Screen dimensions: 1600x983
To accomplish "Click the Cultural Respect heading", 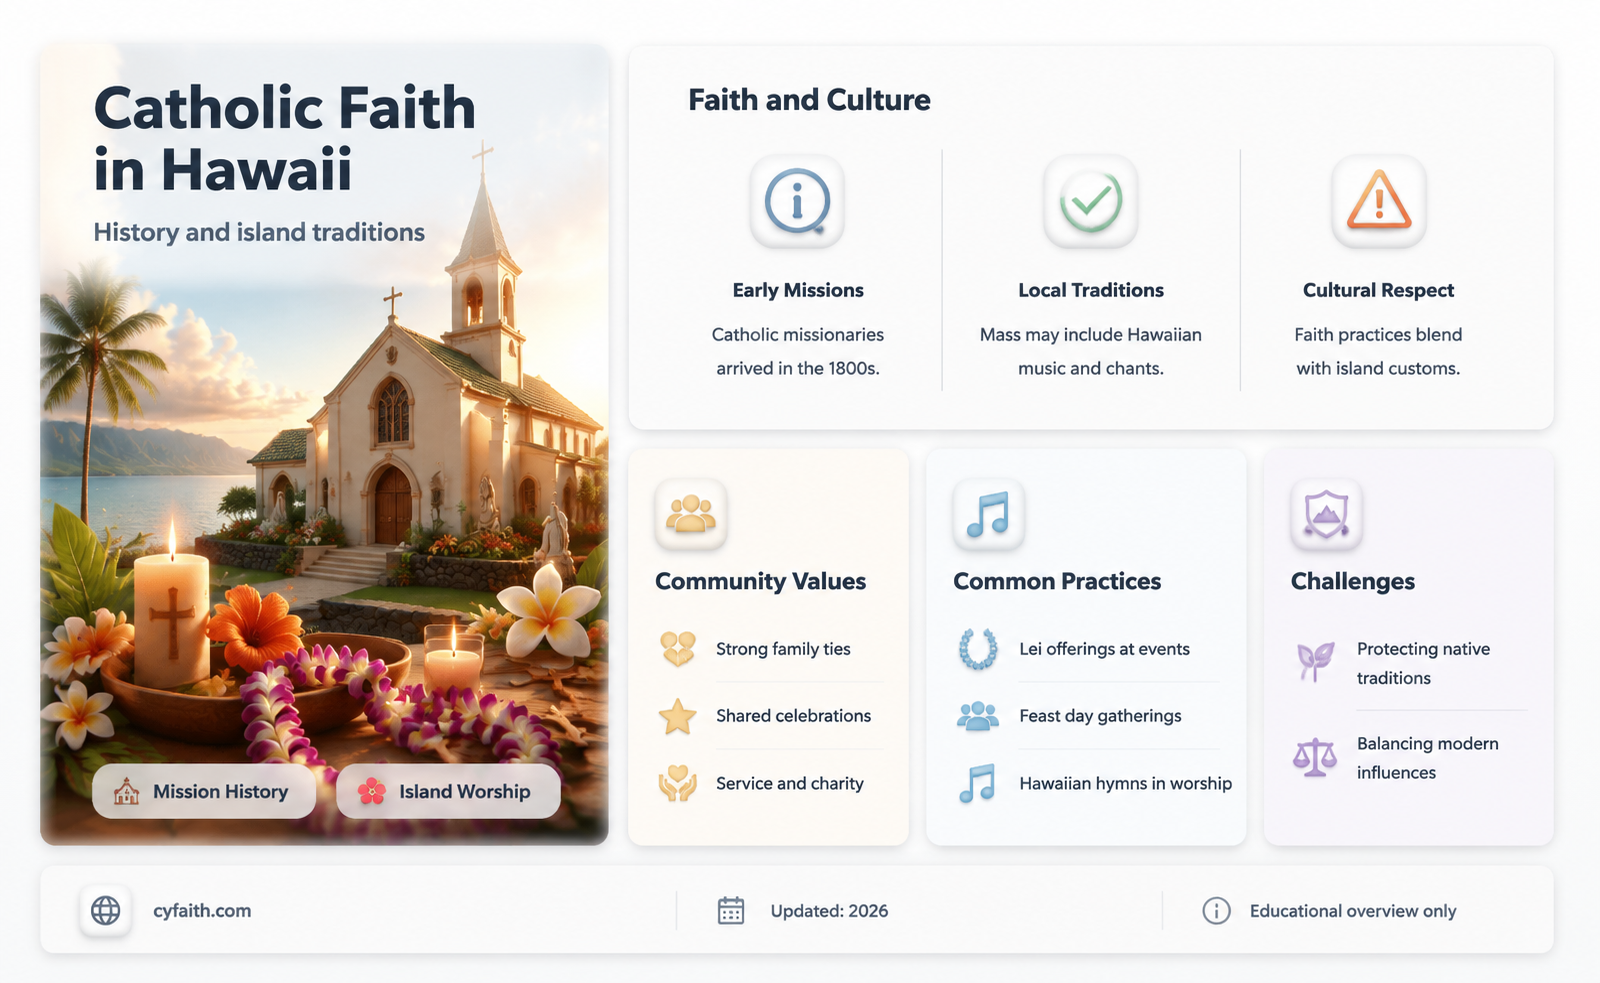I will (x=1378, y=290).
